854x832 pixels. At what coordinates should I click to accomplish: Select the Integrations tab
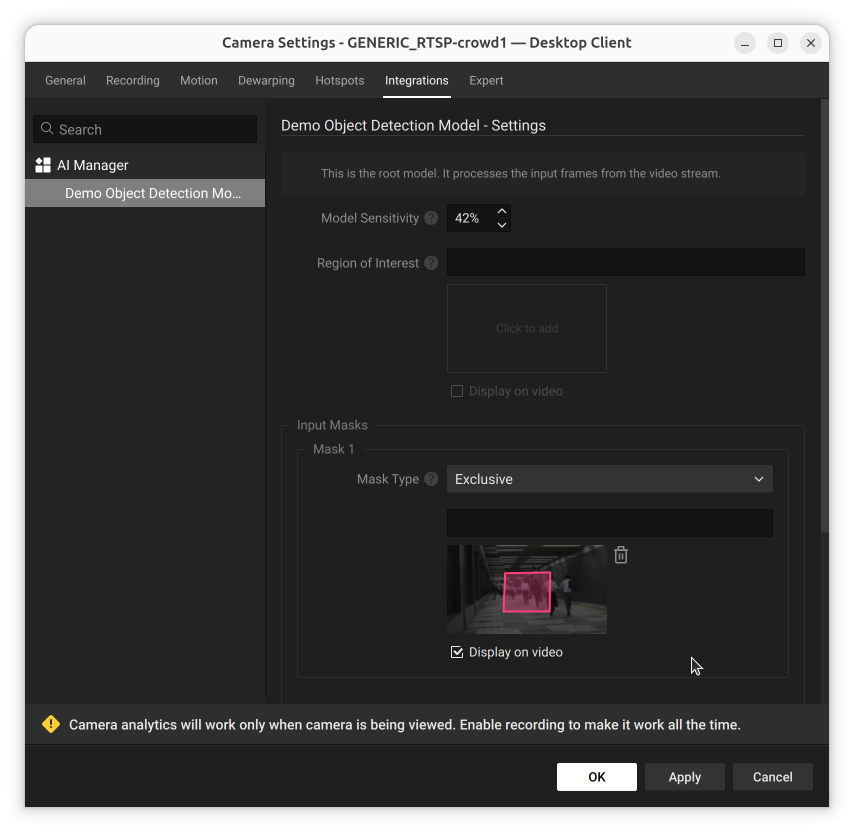pos(417,81)
